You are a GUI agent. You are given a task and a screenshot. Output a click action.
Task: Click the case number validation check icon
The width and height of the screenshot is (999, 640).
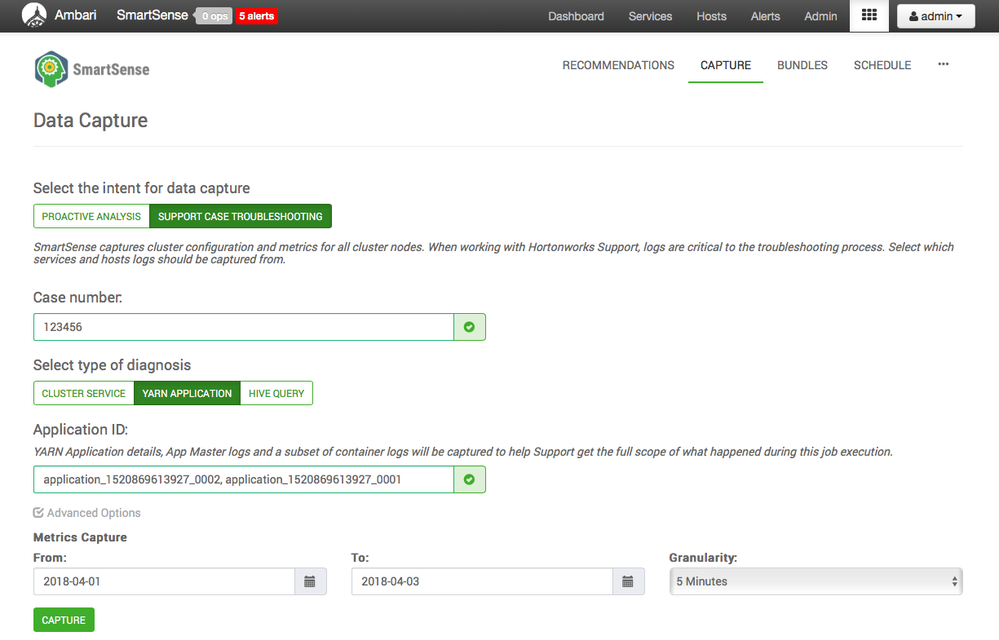point(470,327)
